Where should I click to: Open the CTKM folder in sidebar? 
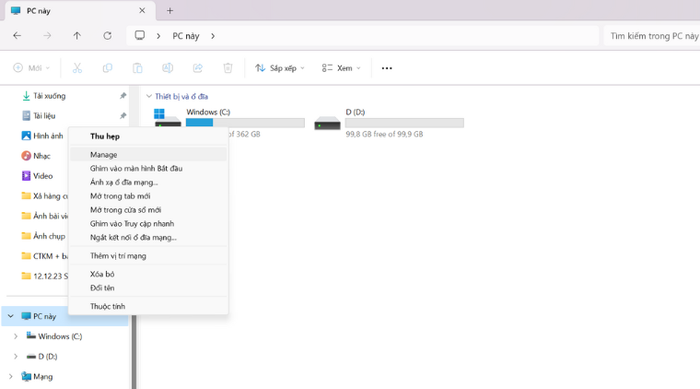(x=45, y=256)
